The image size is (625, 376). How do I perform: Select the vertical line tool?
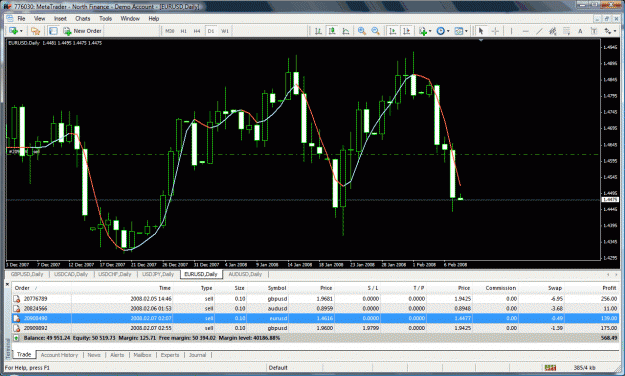511,31
